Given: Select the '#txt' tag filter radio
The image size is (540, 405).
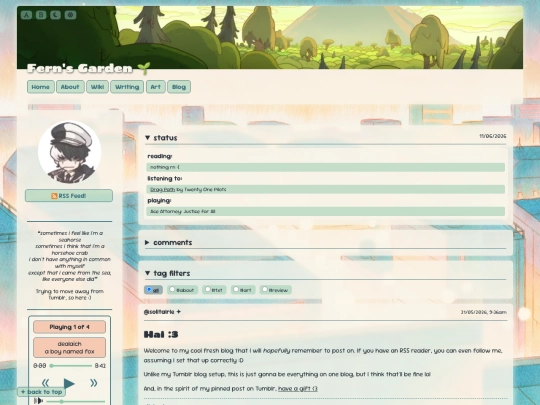Looking at the screenshot, I should (208, 290).
